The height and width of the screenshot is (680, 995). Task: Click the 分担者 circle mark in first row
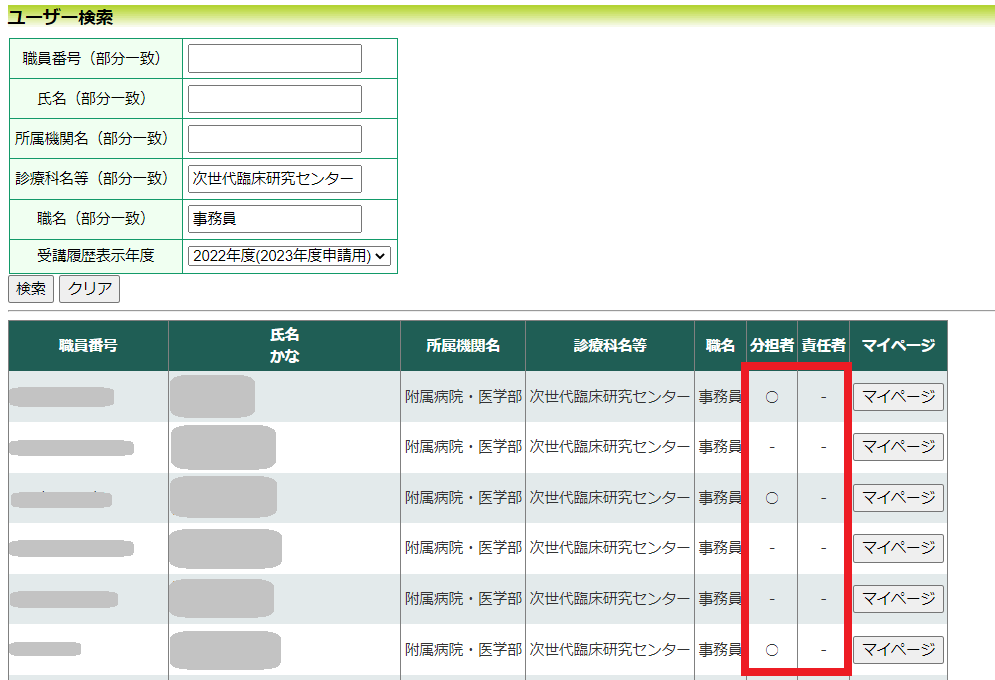[771, 397]
